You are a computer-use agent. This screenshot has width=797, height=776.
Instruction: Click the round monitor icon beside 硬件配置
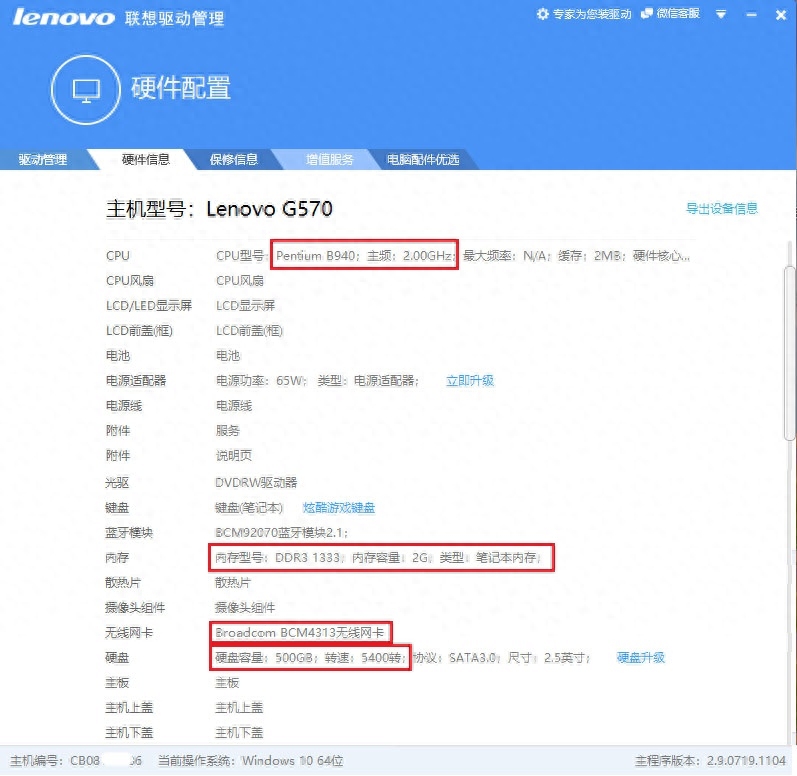coord(85,90)
